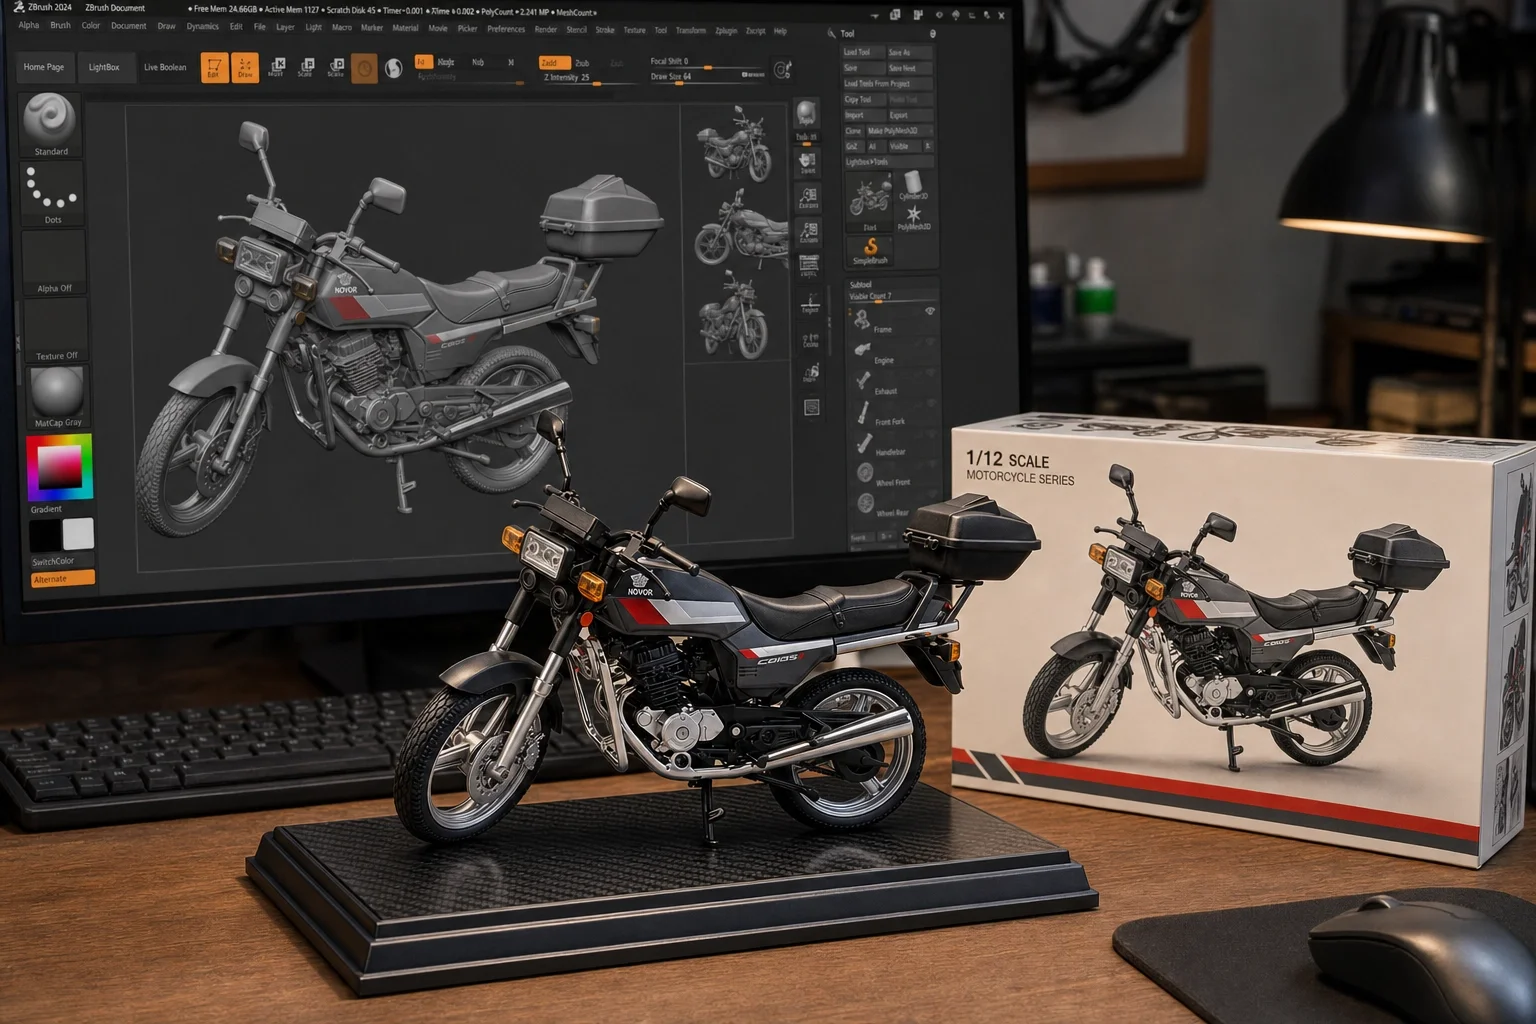Open the Document menu
Viewport: 1536px width, 1024px height.
point(128,26)
